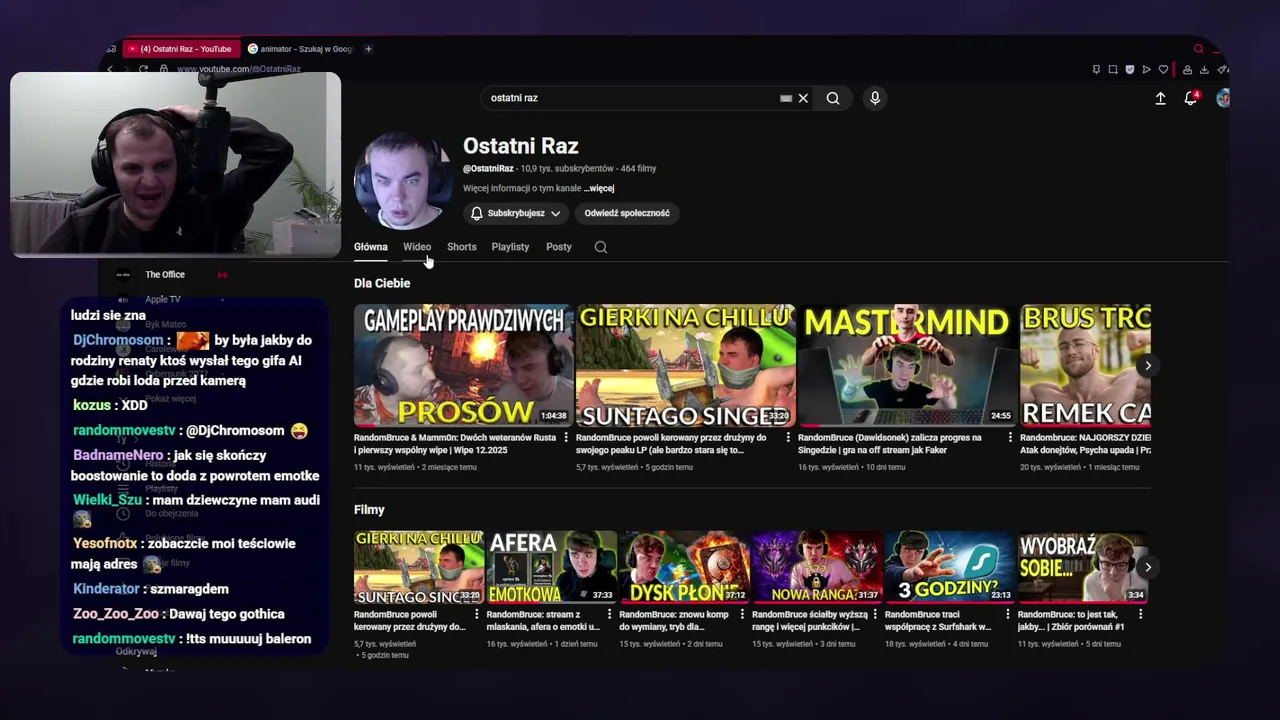This screenshot has height=720, width=1280.
Task: Click the 'Filmy' section heading
Action: click(x=369, y=510)
